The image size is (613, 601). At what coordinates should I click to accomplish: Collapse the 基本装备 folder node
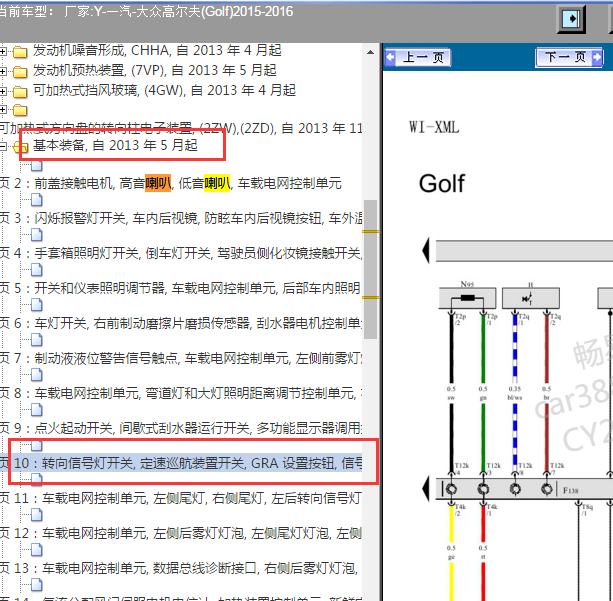(3, 147)
